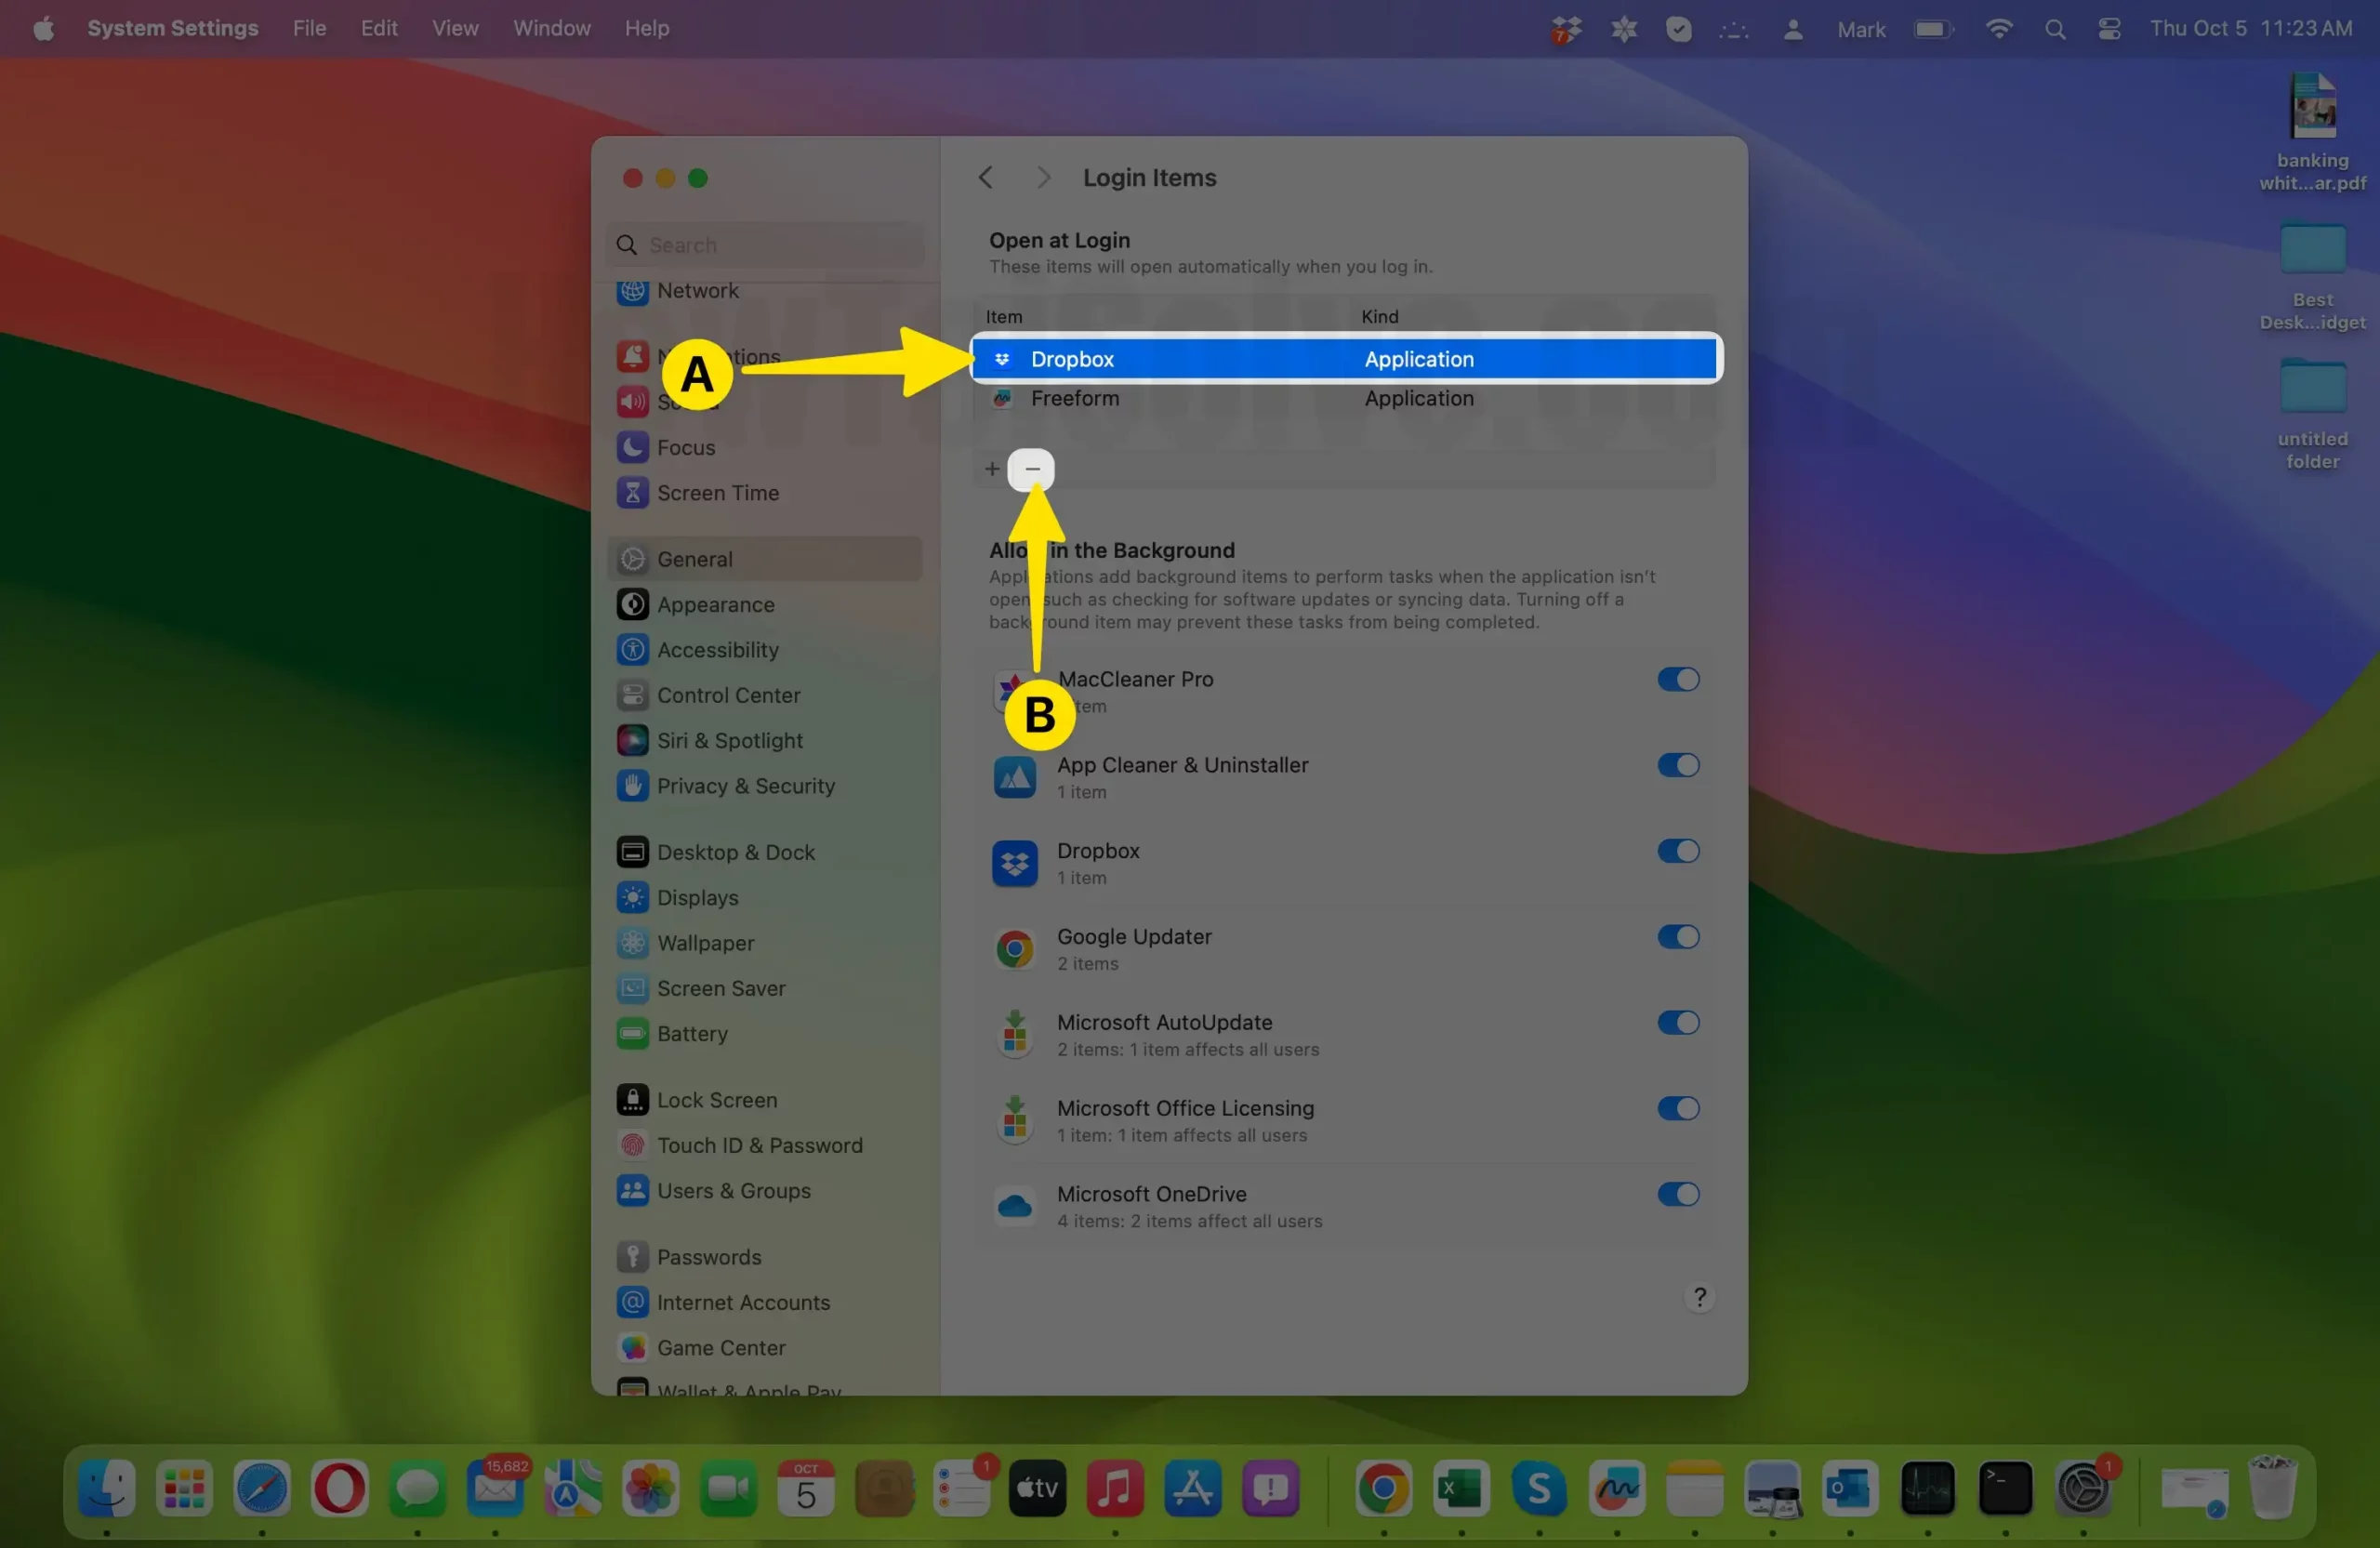Click the Search field in sidebar
Screen dimensions: 2380x1548
[x=765, y=245]
